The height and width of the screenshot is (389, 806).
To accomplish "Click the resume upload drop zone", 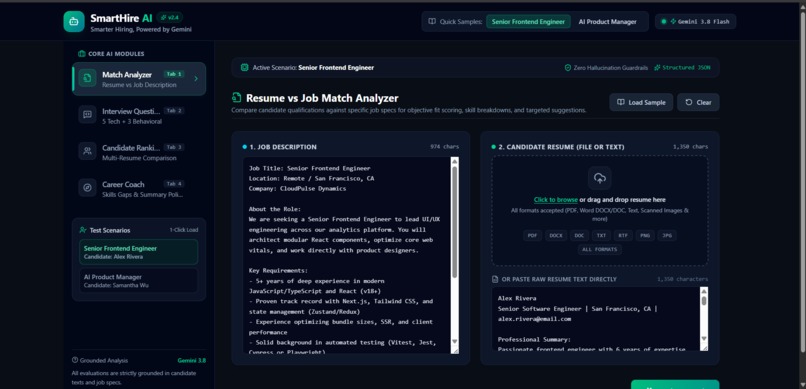I will [x=599, y=211].
